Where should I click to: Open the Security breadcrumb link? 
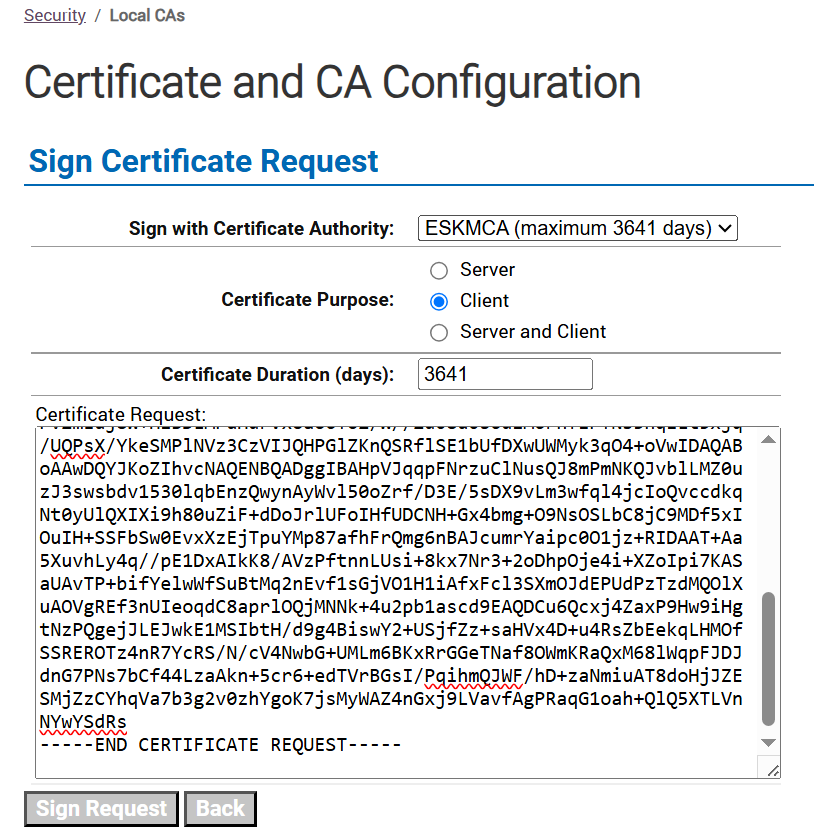click(x=54, y=15)
